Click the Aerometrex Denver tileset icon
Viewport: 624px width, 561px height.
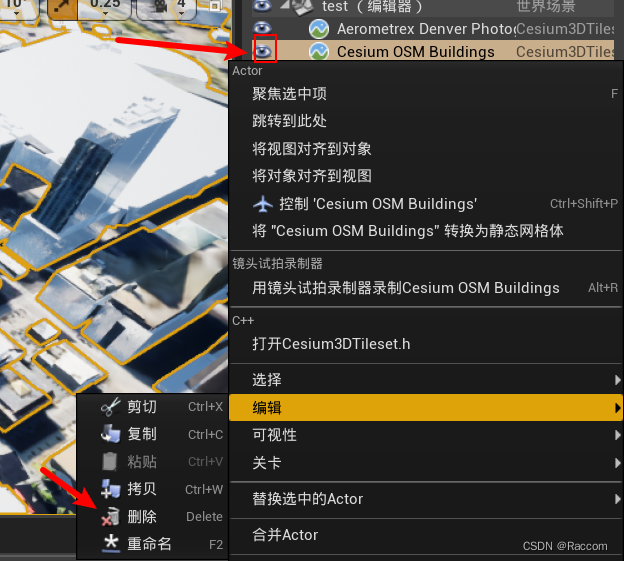(x=319, y=29)
